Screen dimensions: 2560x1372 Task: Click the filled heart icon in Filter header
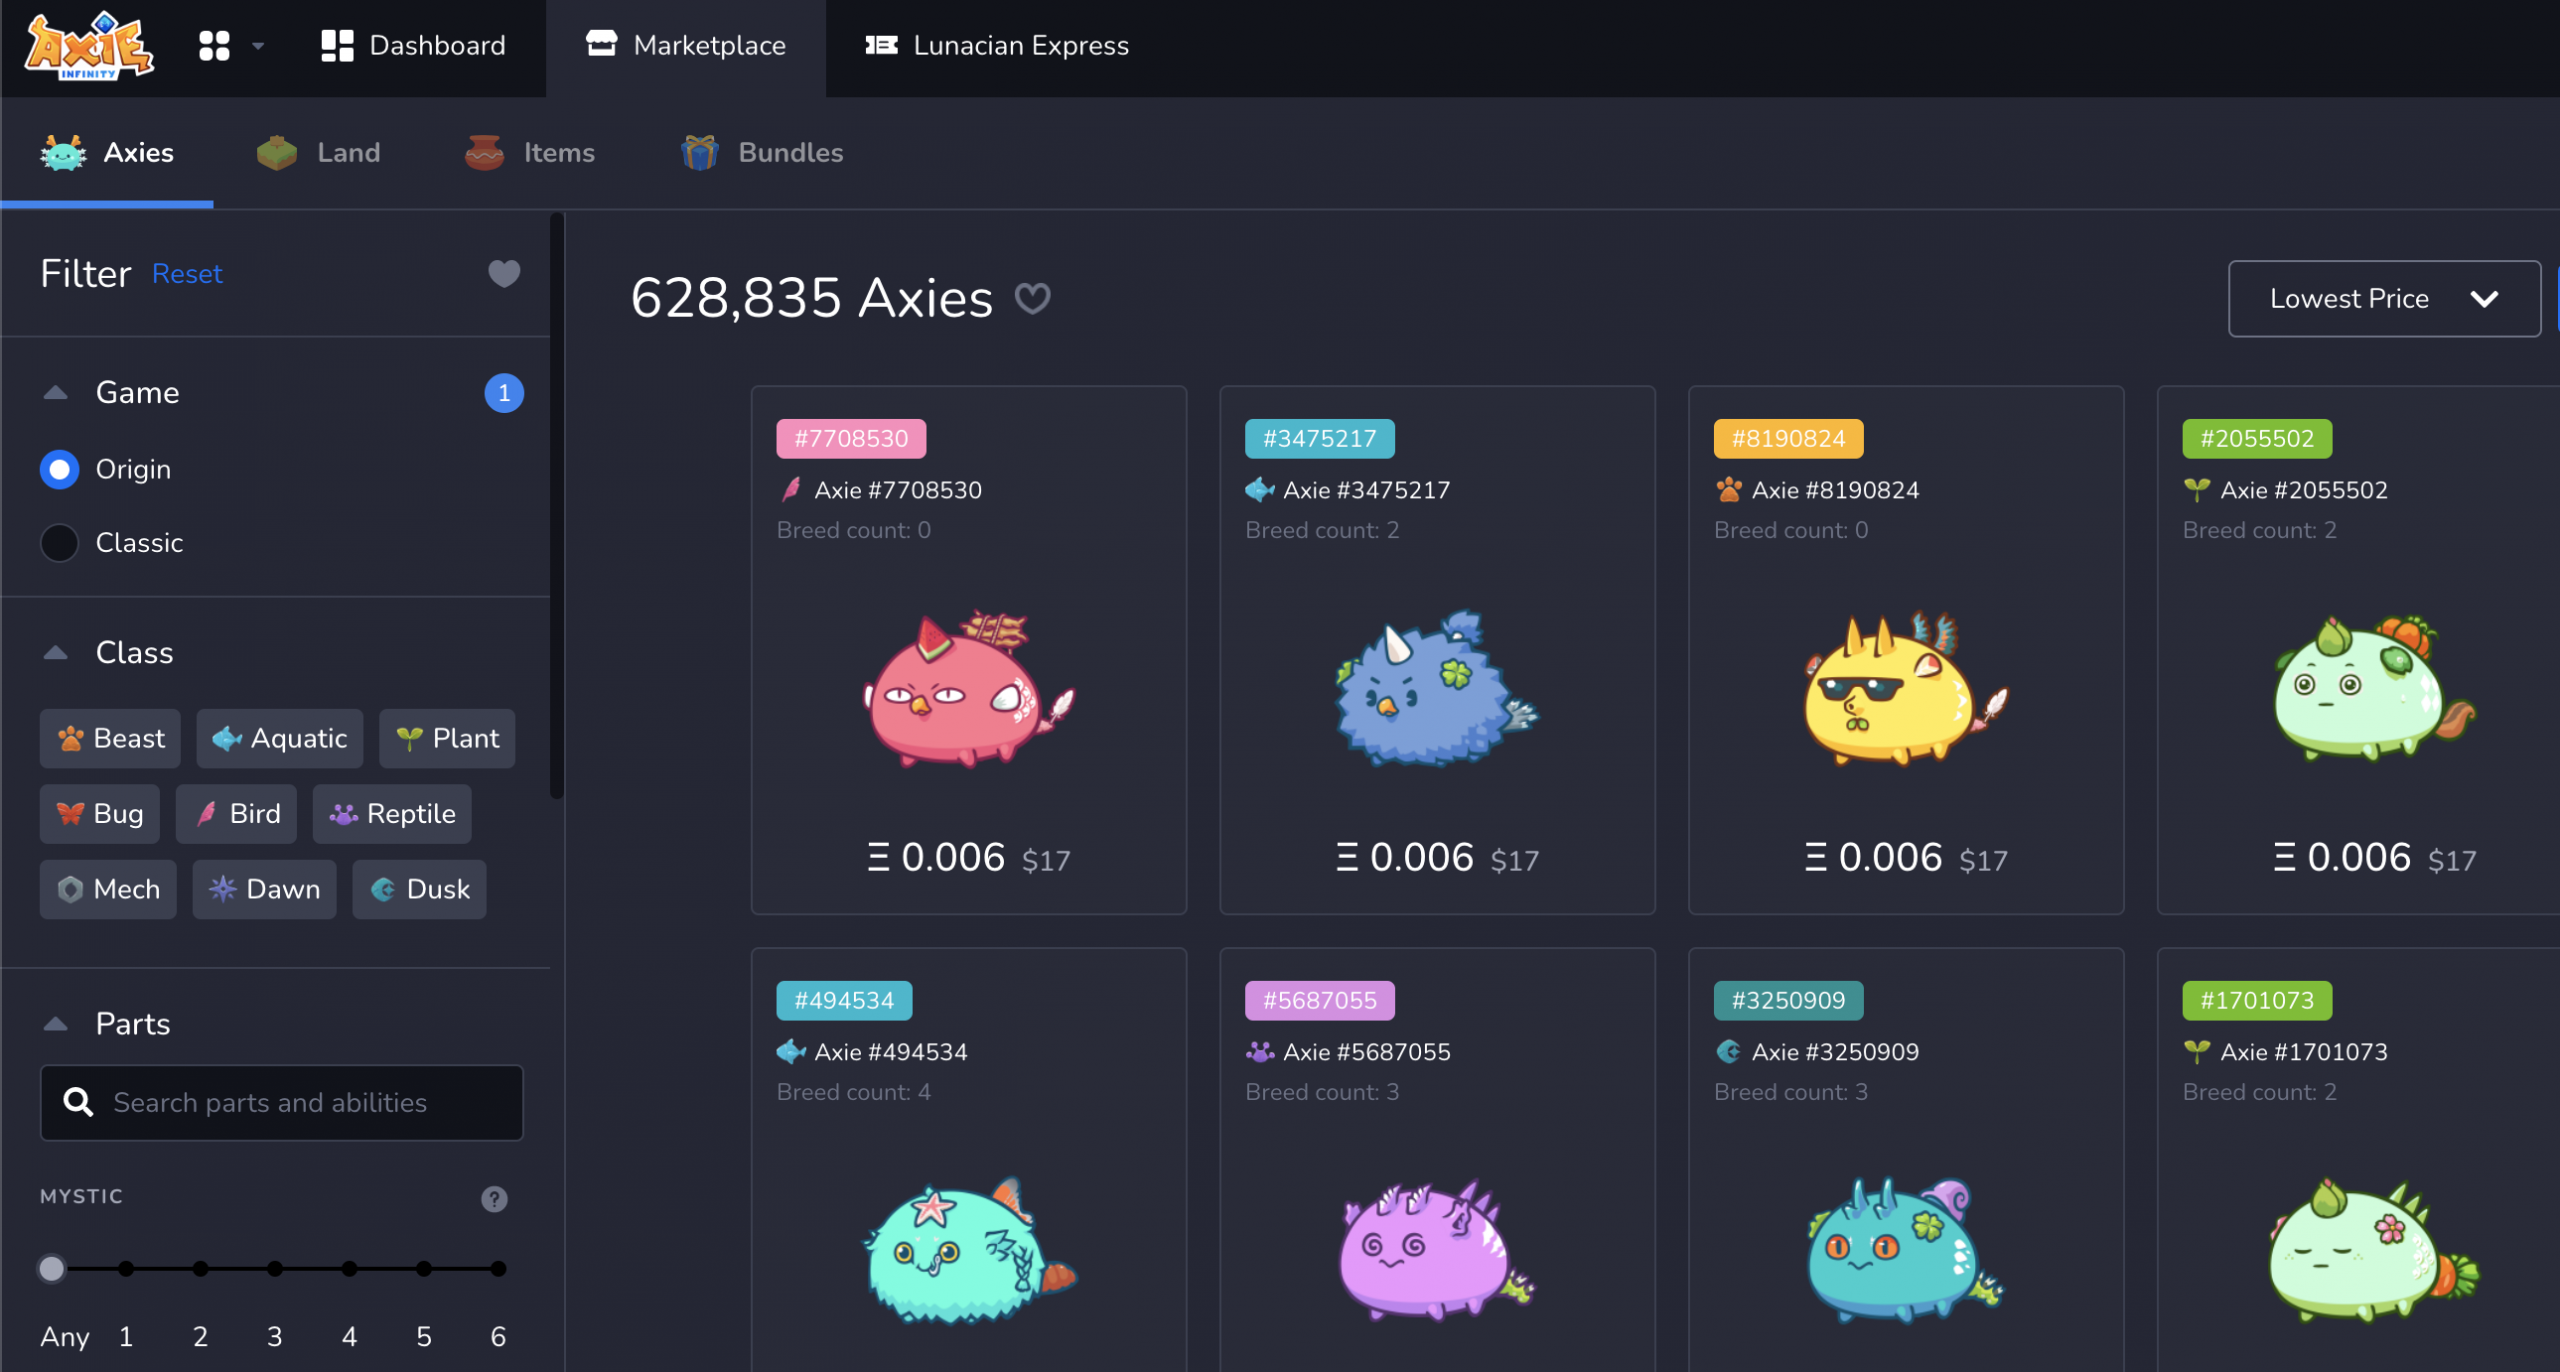pos(504,273)
